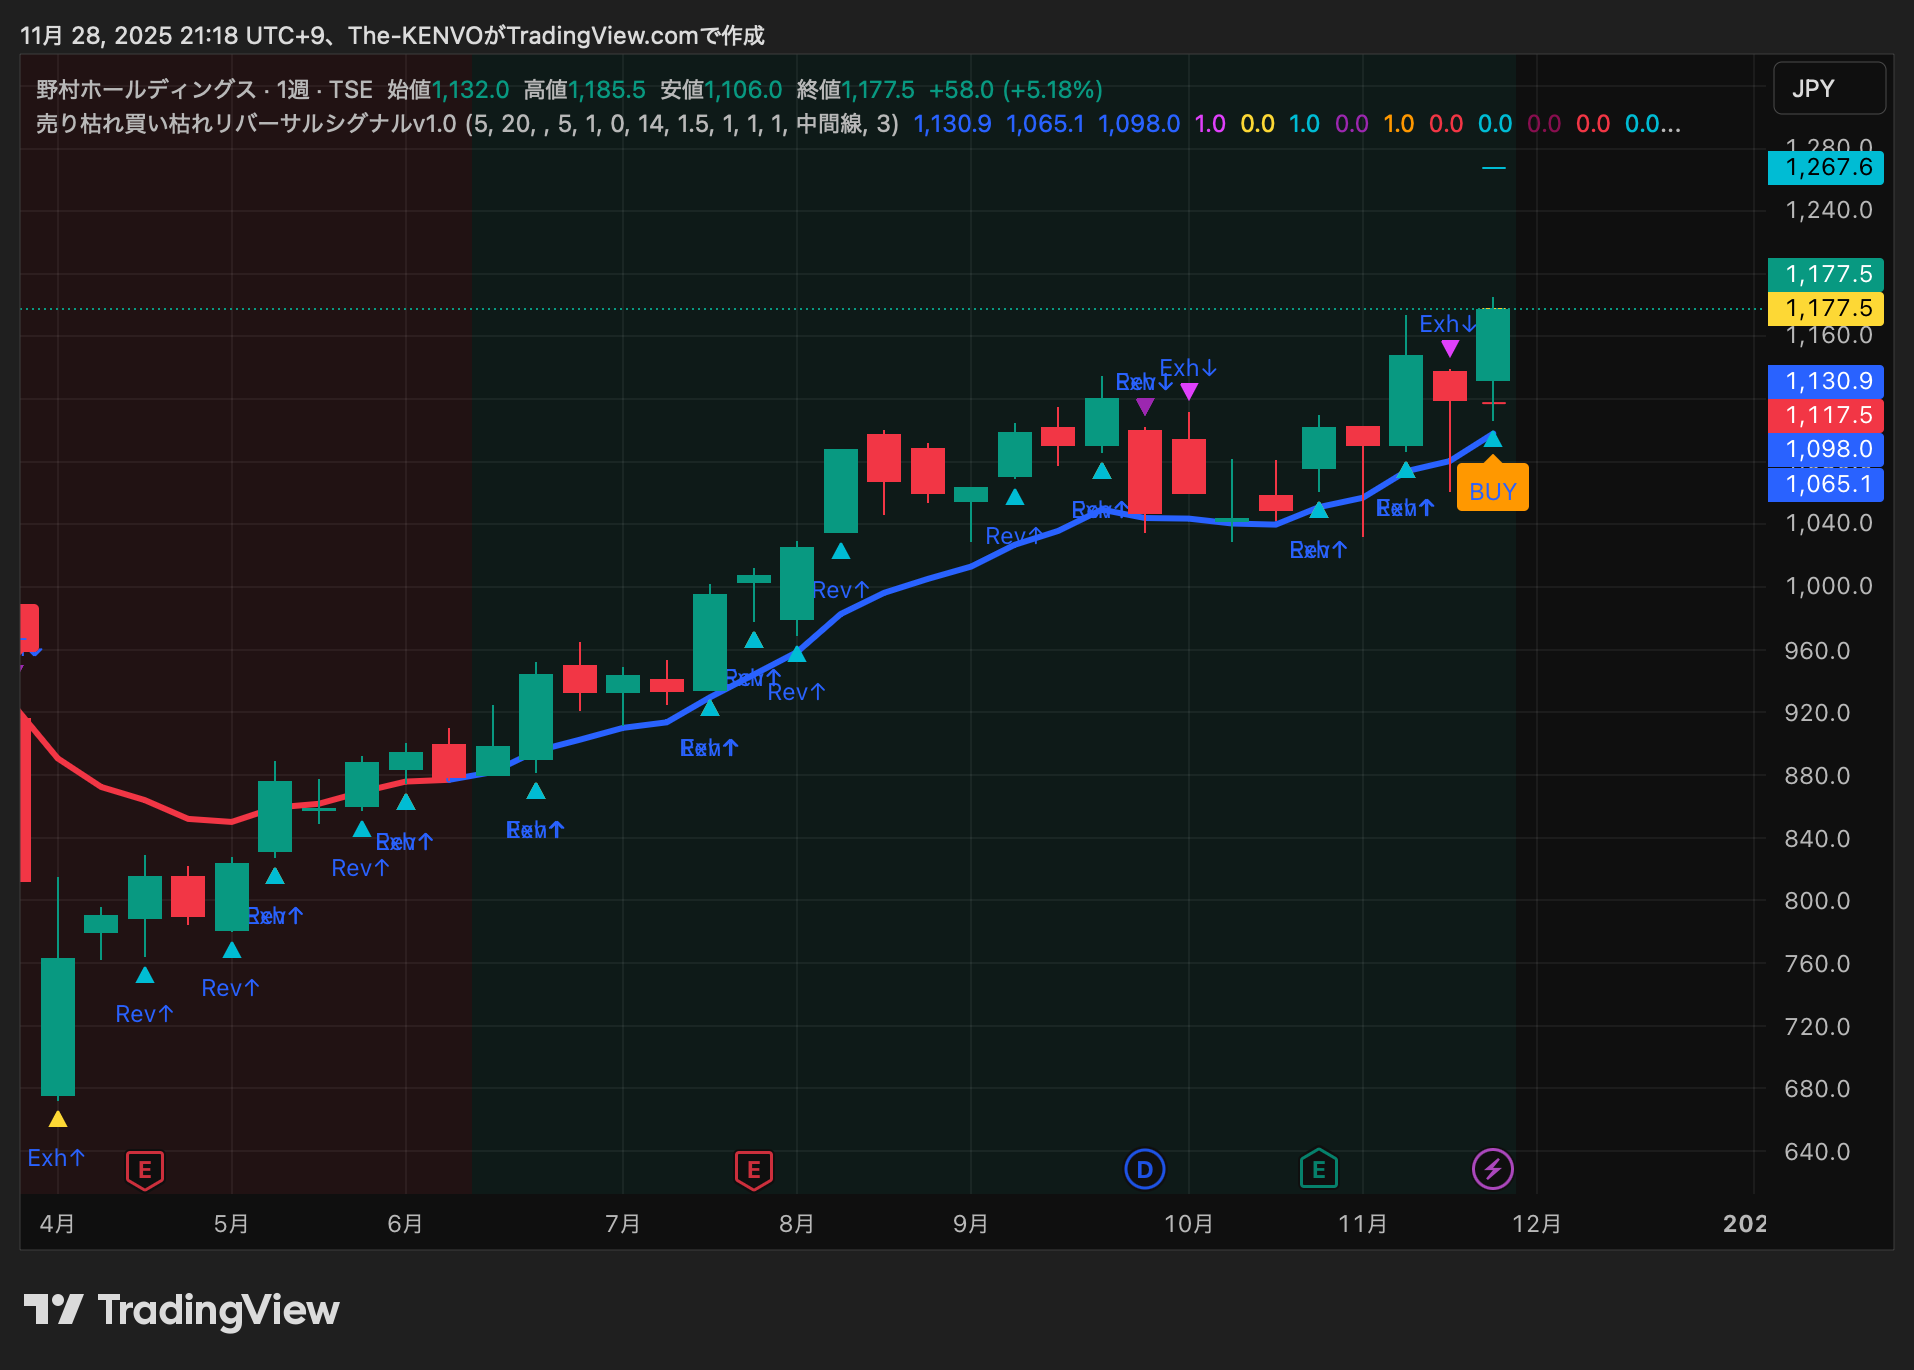Click the 1,000.0 level on price axis
The width and height of the screenshot is (1914, 1370).
click(1828, 586)
